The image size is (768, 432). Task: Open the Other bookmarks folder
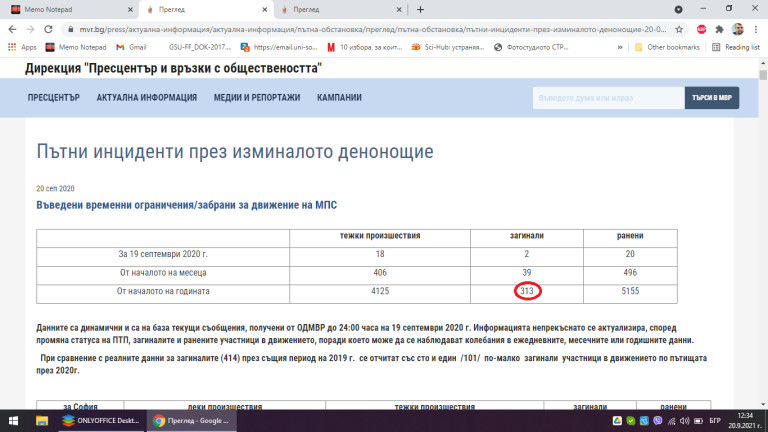pyautogui.click(x=670, y=47)
